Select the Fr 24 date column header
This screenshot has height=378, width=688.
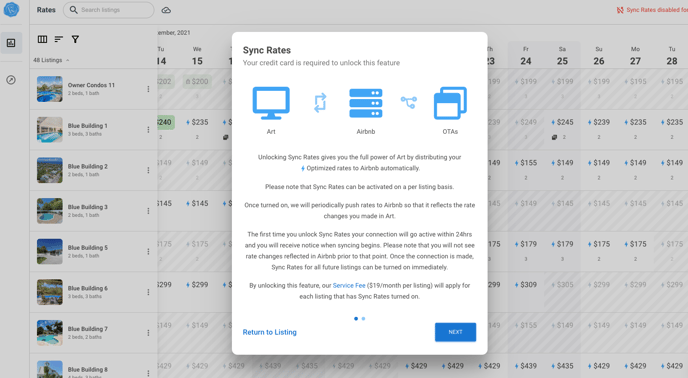click(526, 56)
